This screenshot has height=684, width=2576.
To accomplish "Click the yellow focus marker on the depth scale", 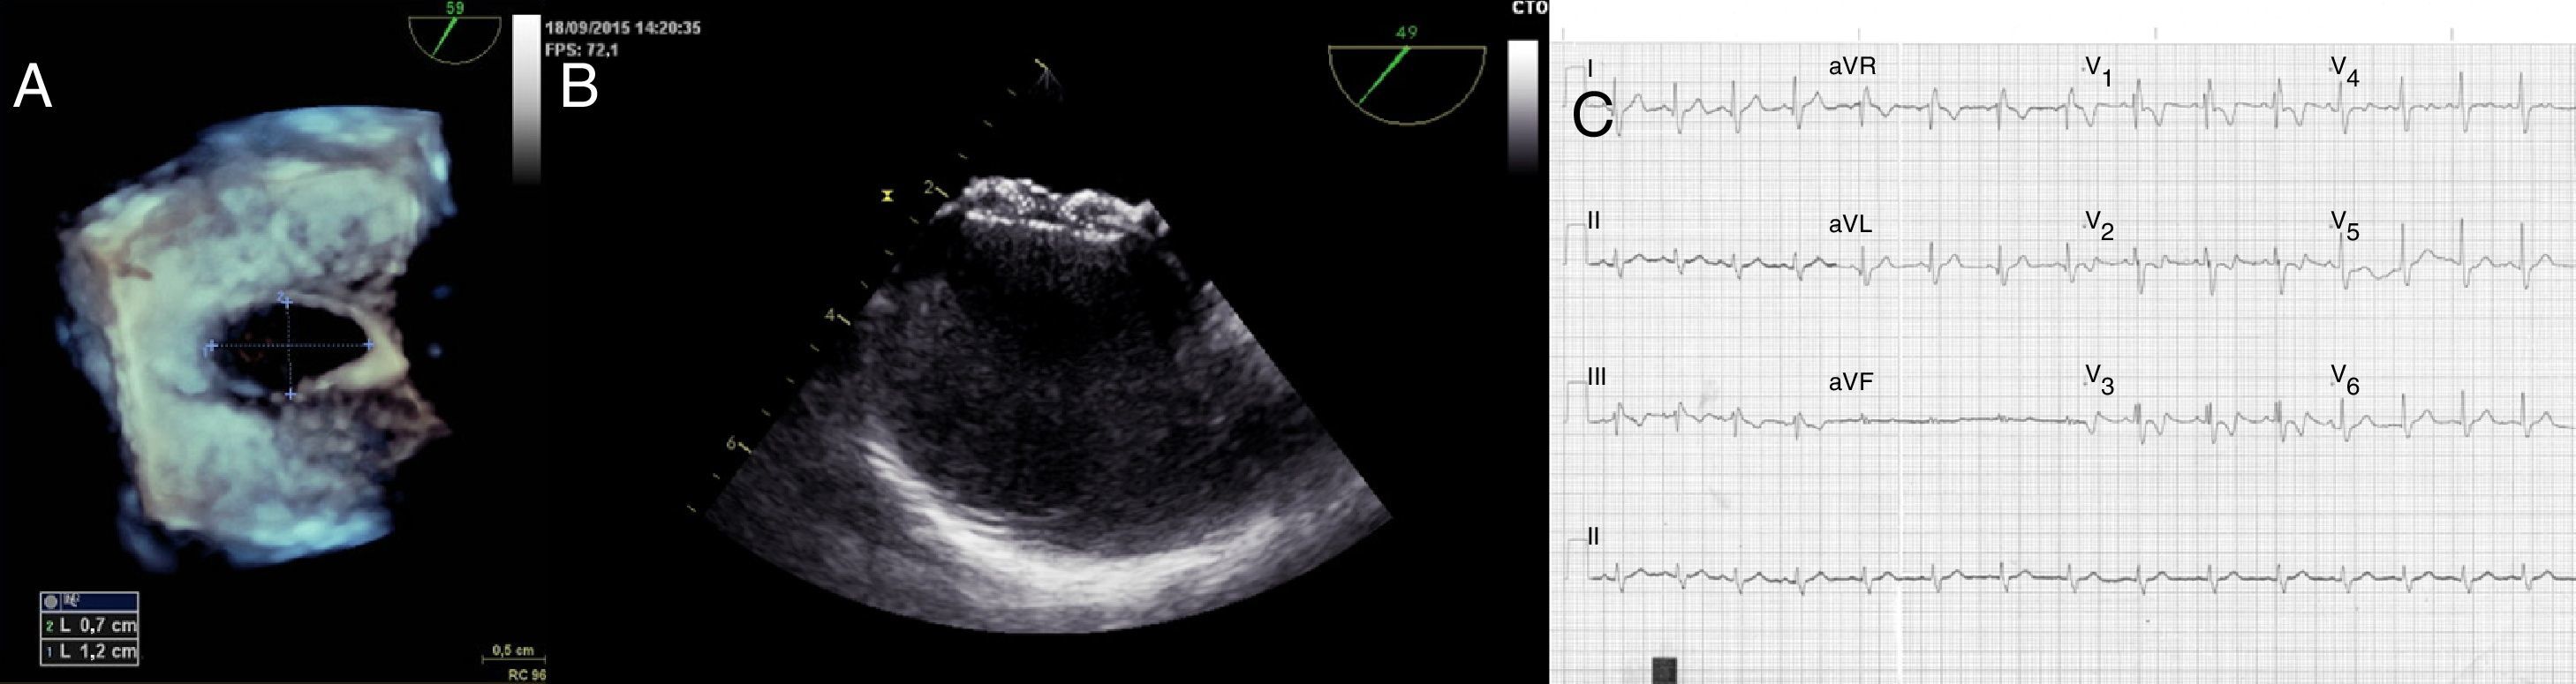I will [886, 196].
